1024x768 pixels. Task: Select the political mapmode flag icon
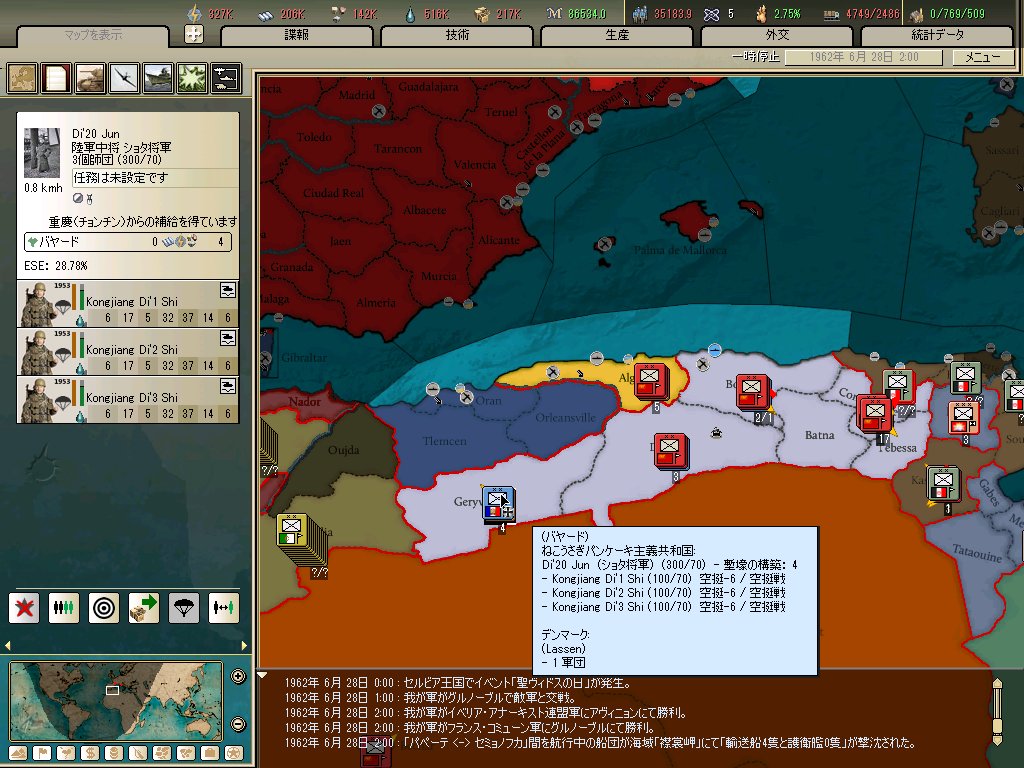[x=42, y=754]
